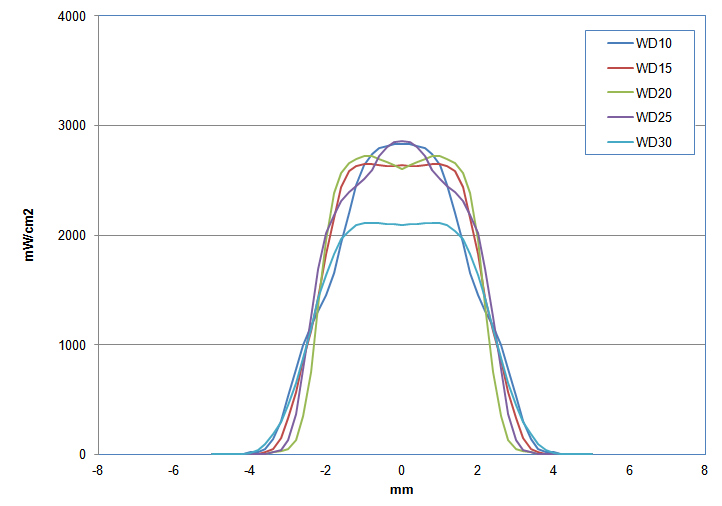Click the 3000 label on the vertical axis
The image size is (722, 506).
point(71,126)
